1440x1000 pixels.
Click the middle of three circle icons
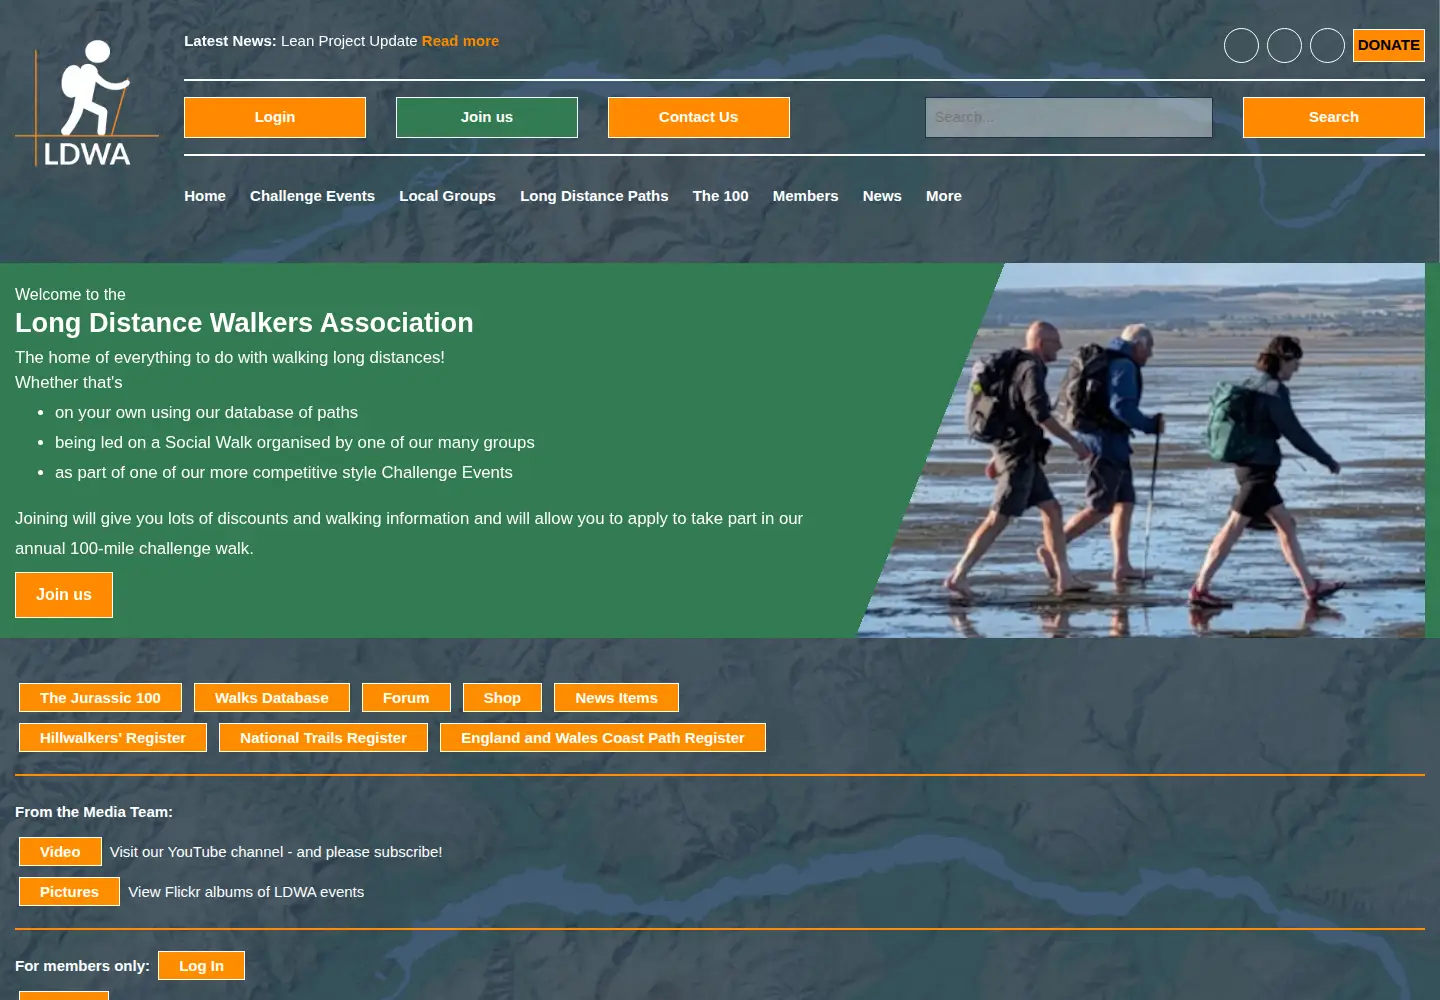coord(1284,45)
